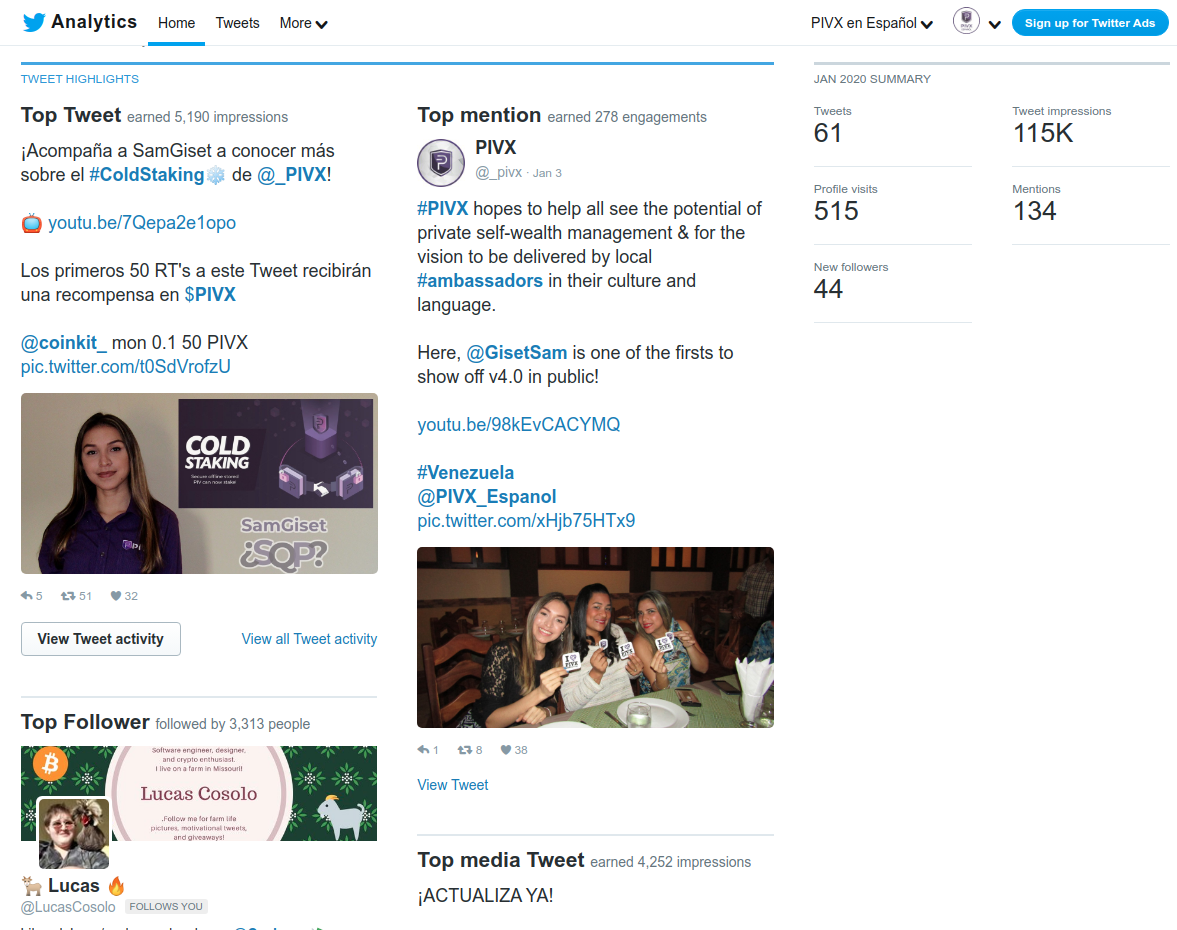This screenshot has height=930, width=1177.
Task: Click View Tweet activity button
Action: (101, 639)
